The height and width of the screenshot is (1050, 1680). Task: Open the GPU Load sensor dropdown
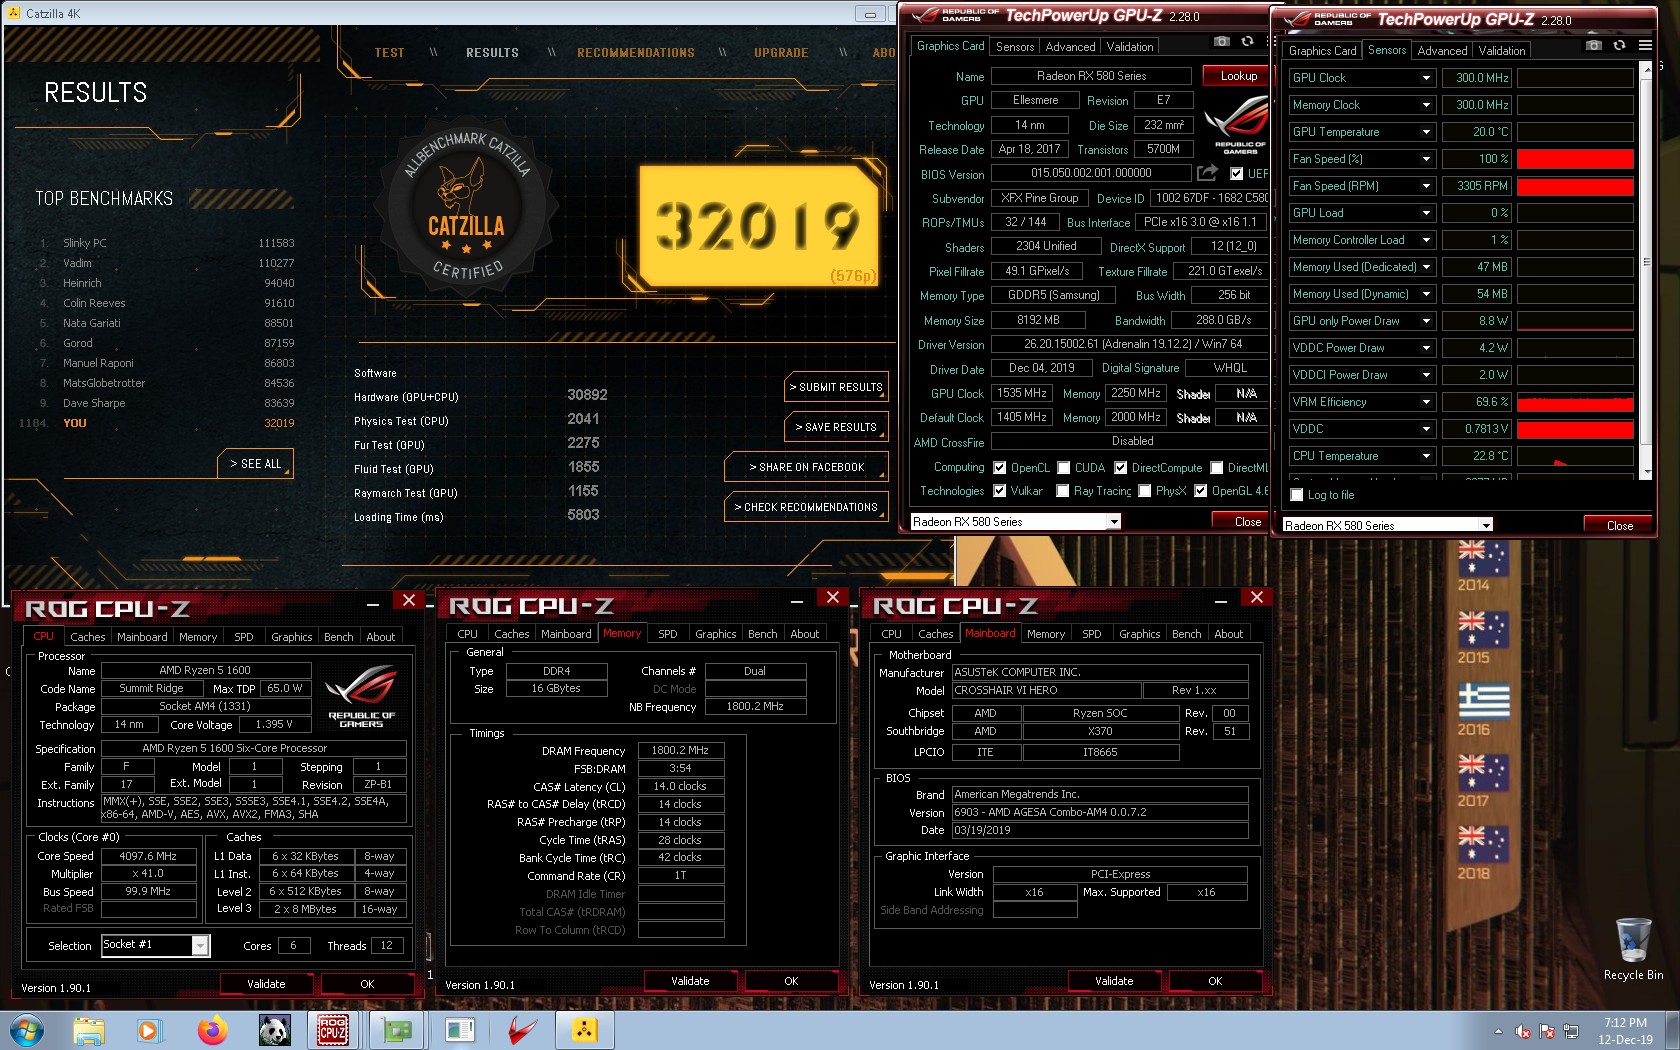coord(1426,213)
